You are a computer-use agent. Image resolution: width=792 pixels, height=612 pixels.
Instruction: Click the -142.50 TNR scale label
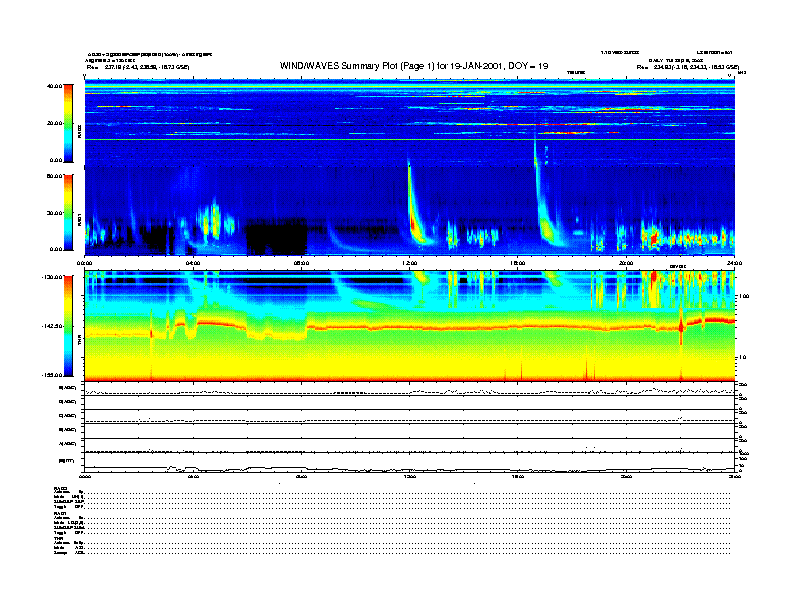click(52, 326)
